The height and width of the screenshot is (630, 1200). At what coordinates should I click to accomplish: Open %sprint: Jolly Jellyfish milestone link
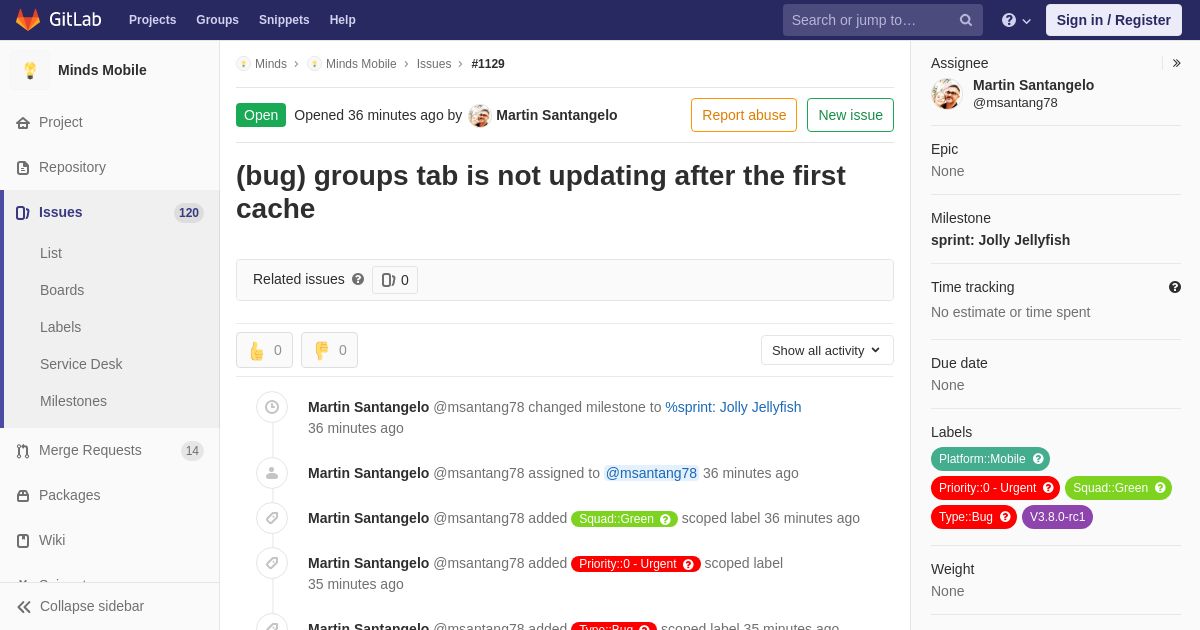[x=733, y=407]
